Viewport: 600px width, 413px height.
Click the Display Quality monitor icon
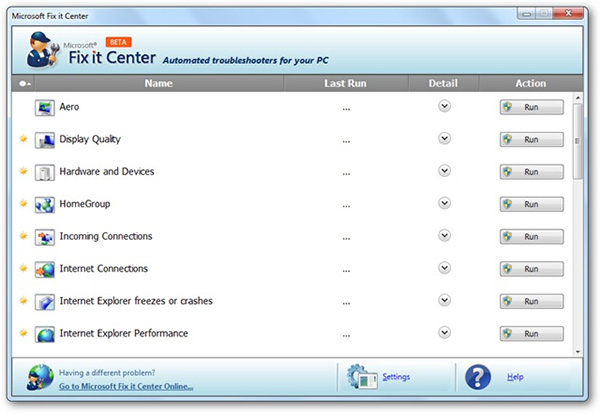(45, 139)
